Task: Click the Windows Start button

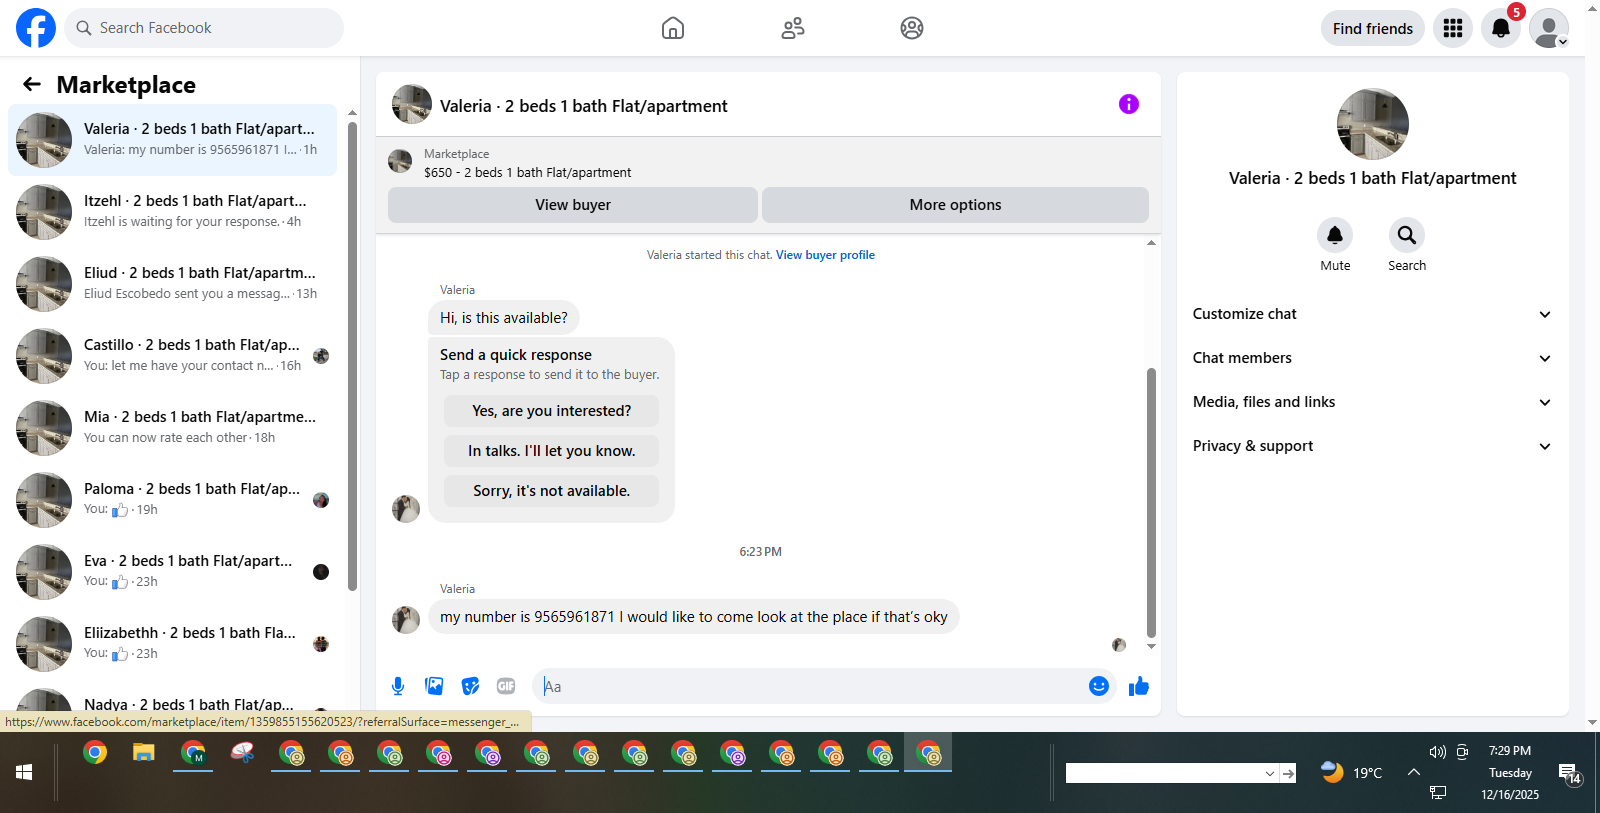Action: point(24,772)
